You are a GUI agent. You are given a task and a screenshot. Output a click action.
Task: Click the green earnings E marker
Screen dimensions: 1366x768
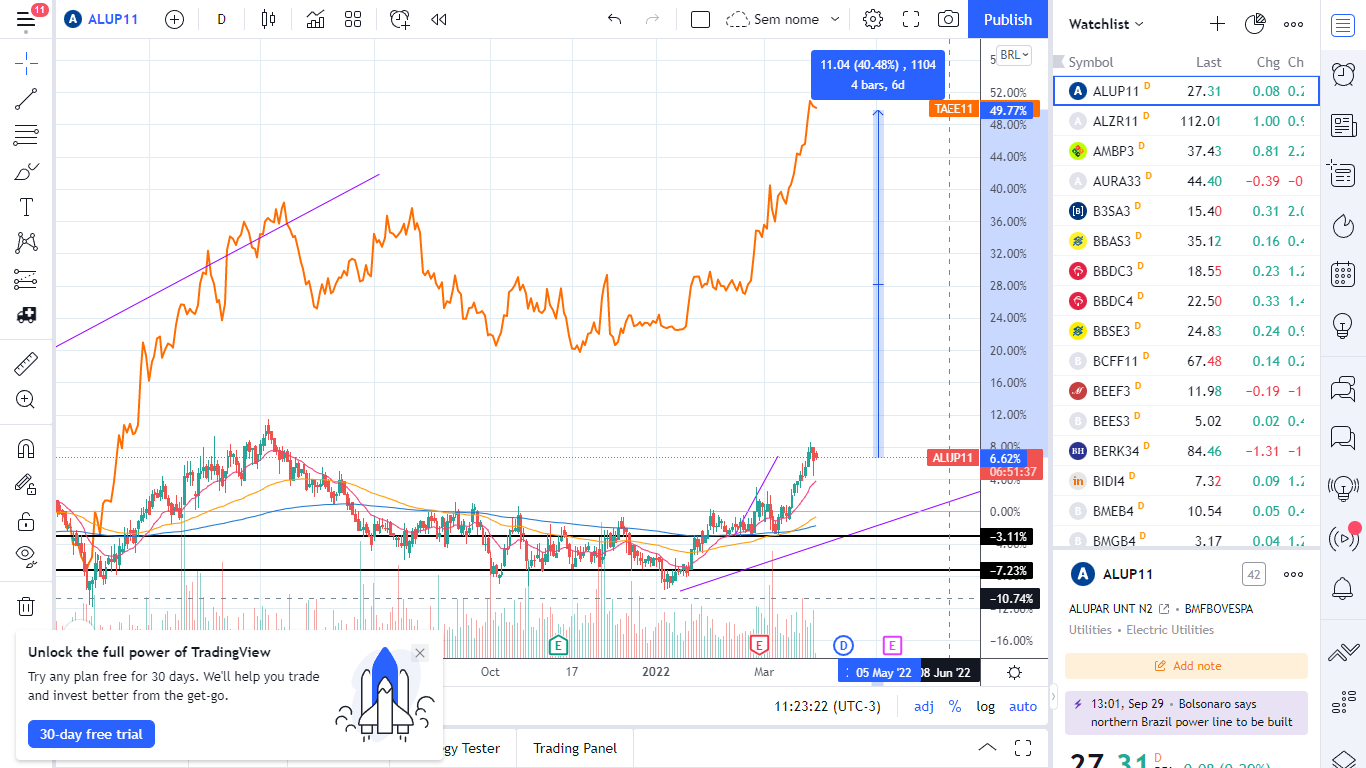[x=557, y=645]
